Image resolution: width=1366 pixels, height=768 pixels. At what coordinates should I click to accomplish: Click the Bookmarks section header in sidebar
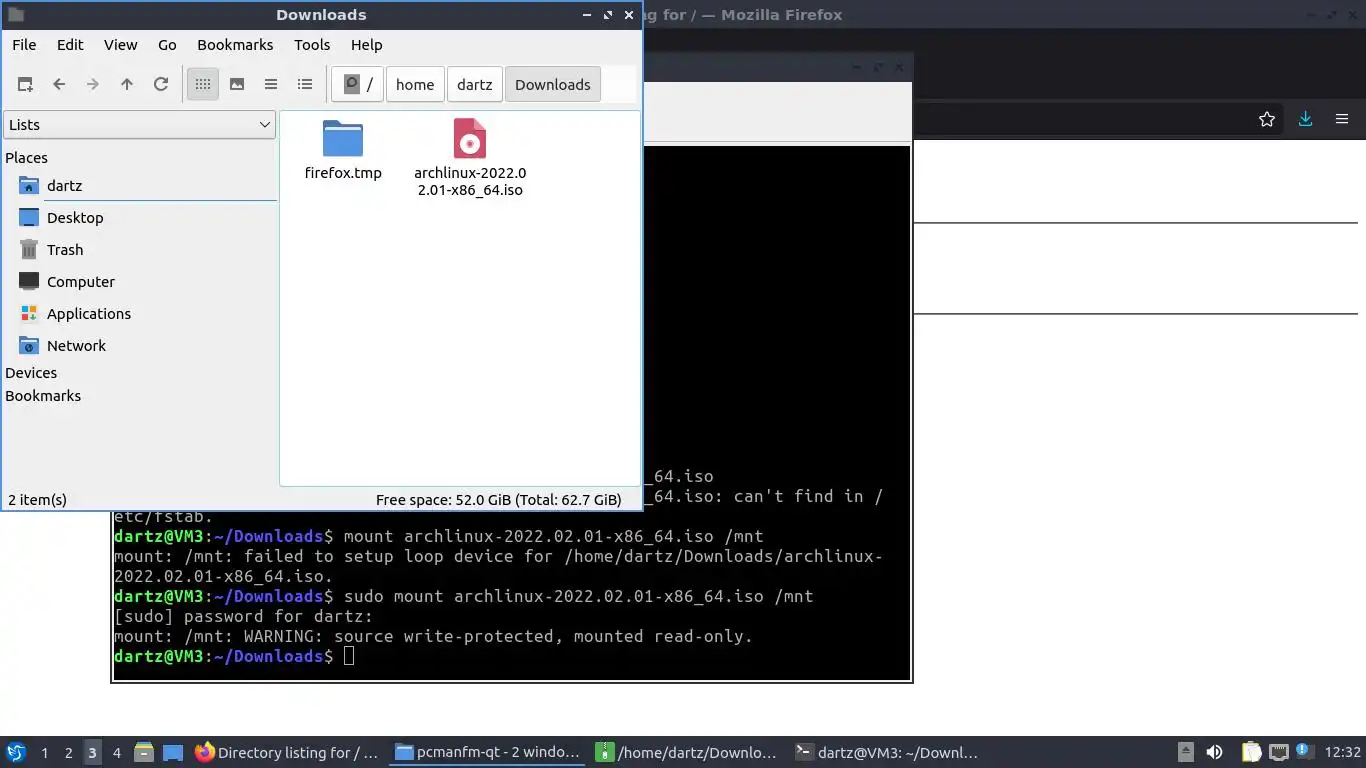pyautogui.click(x=43, y=396)
